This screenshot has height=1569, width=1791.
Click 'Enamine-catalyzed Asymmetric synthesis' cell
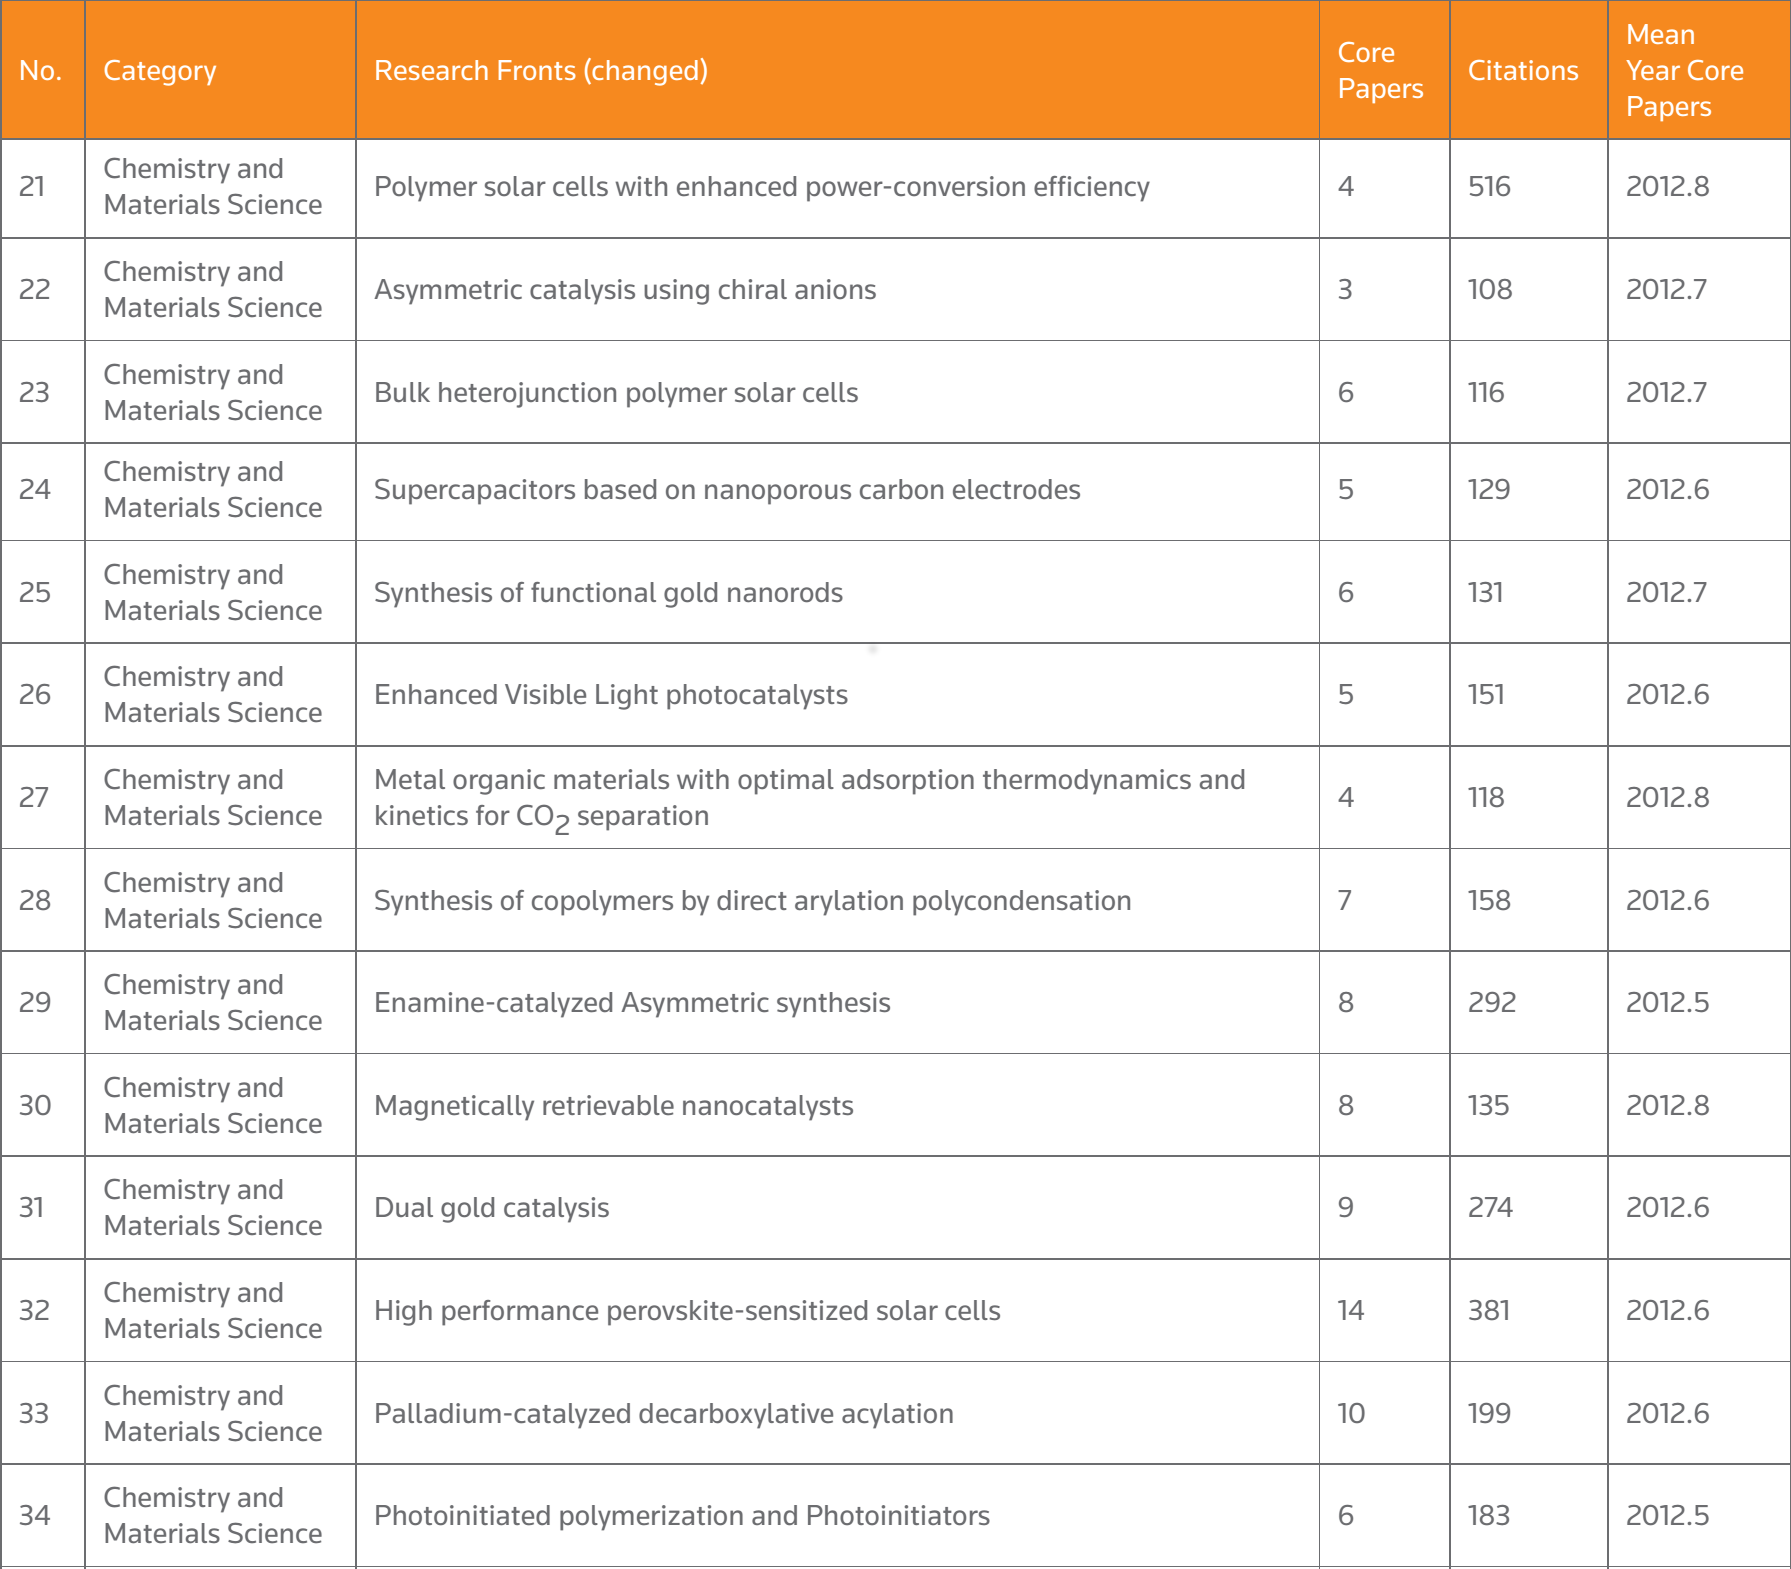(632, 1003)
